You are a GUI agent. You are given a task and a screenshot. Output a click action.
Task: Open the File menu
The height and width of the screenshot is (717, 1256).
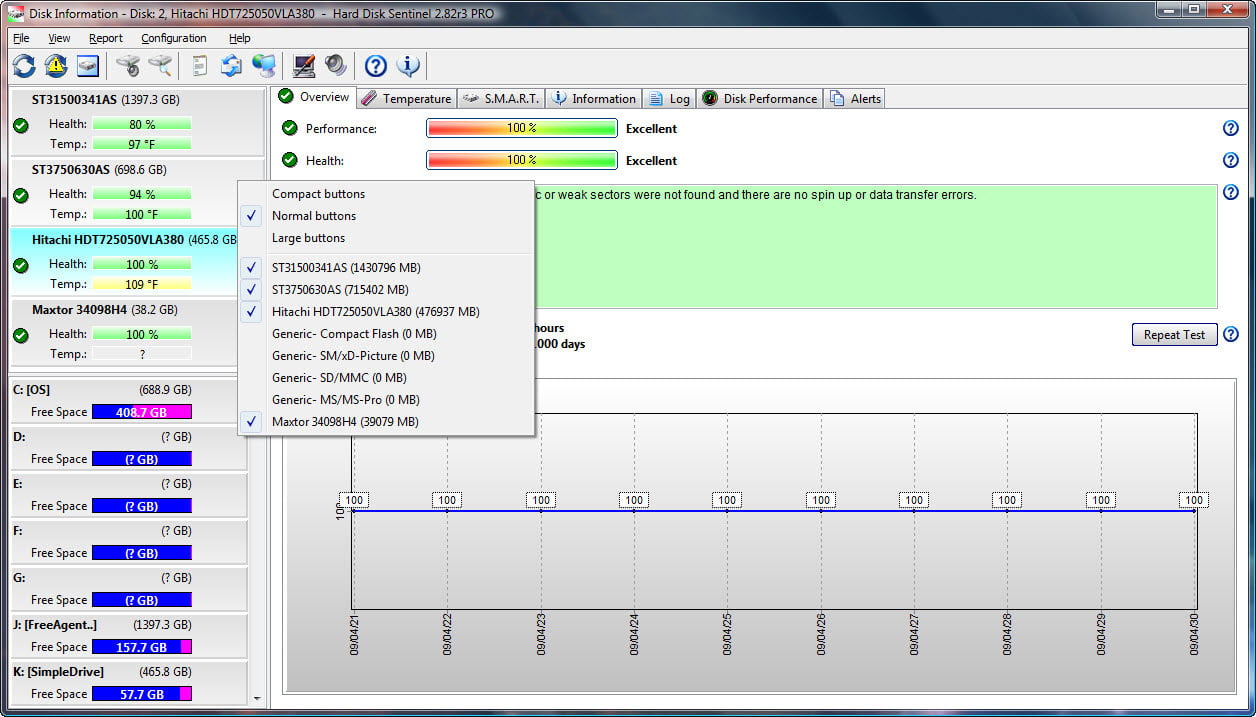(x=21, y=38)
